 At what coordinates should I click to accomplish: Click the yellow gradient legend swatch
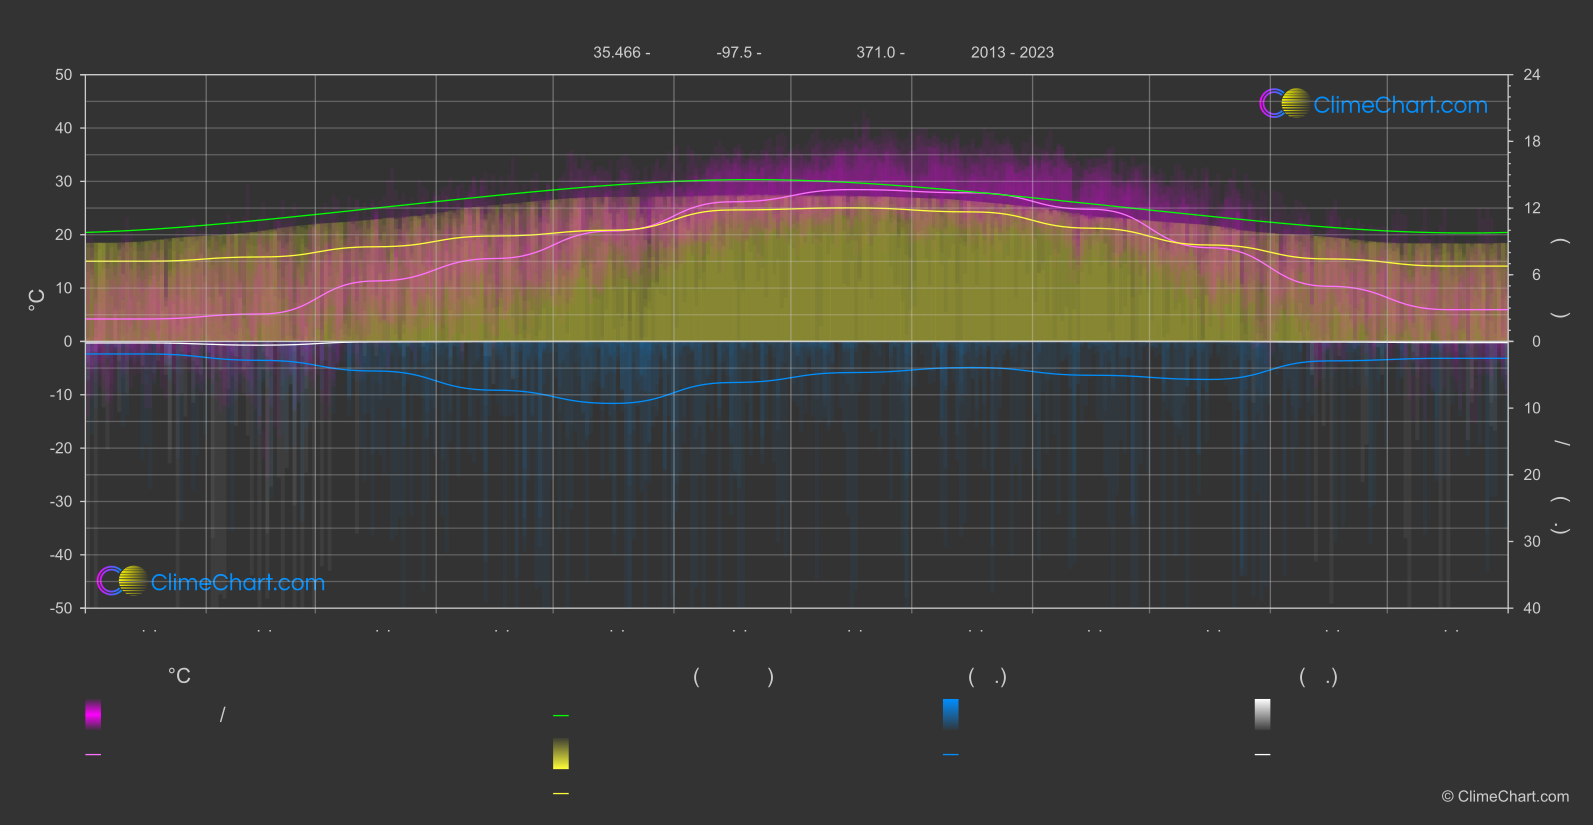[x=561, y=754]
